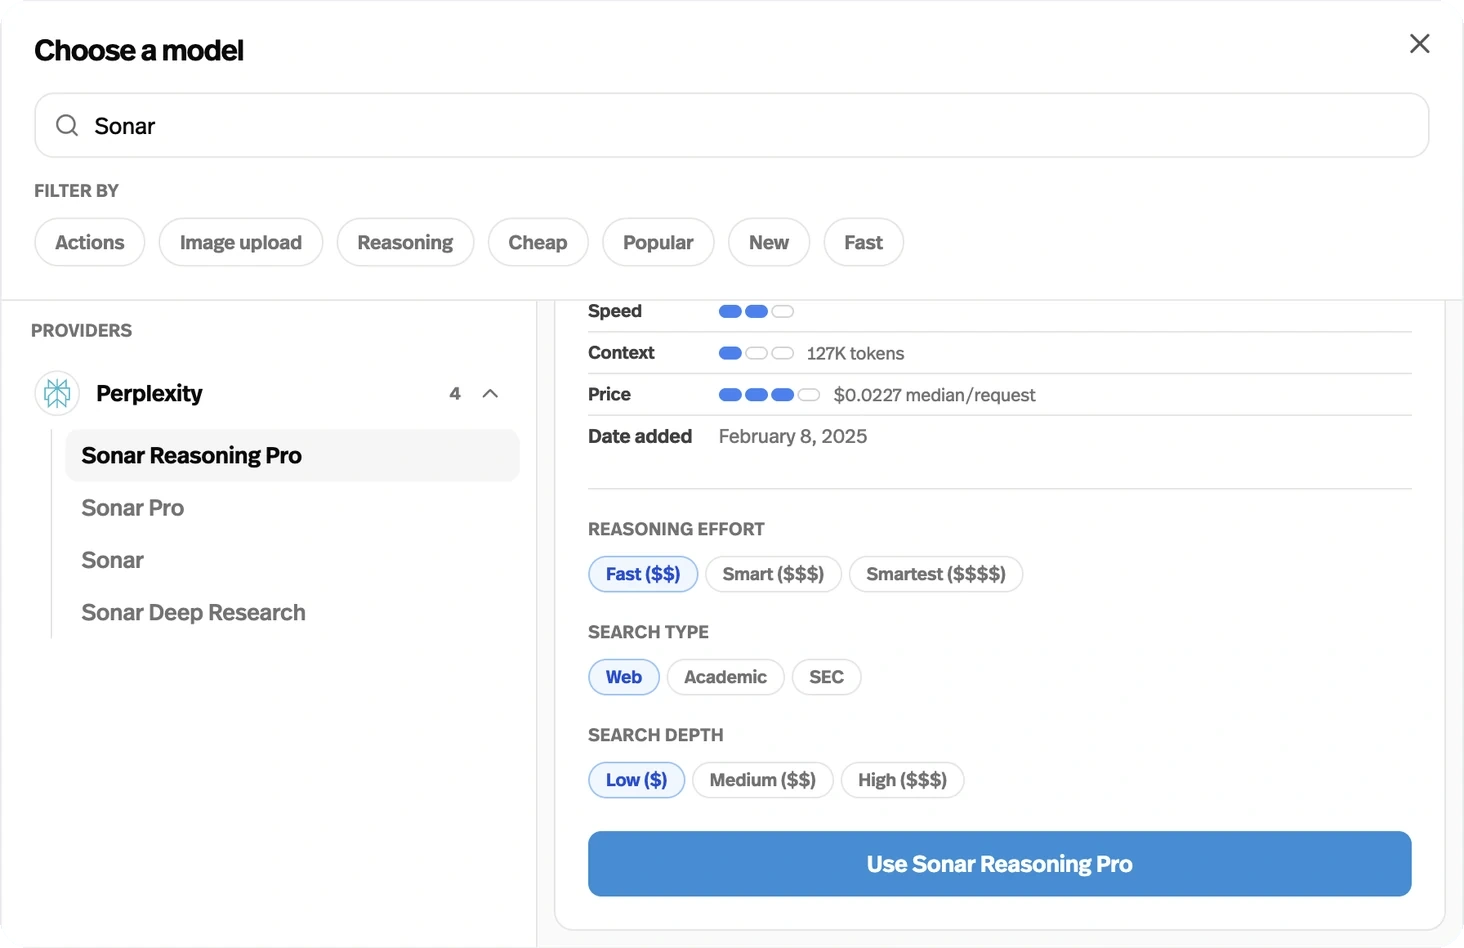Set search depth to Low ($)
This screenshot has width=1464, height=948.
coord(637,780)
